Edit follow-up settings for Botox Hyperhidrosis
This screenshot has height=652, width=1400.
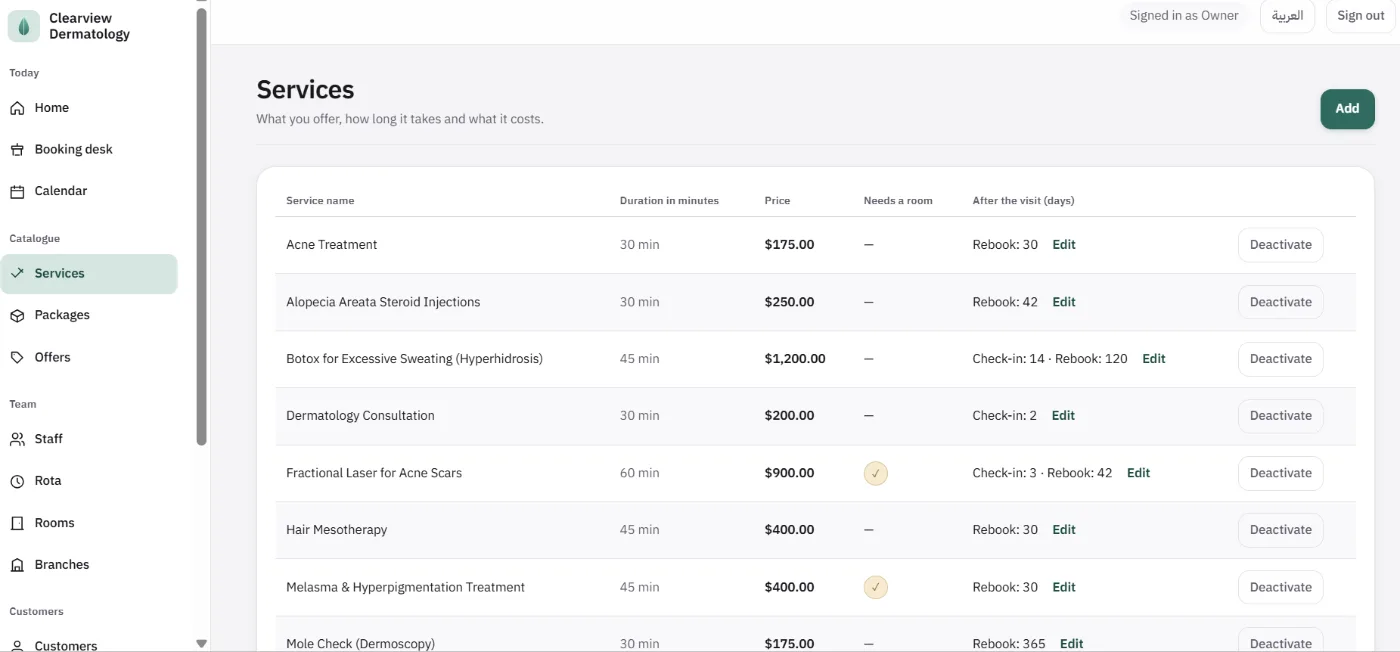pos(1154,359)
